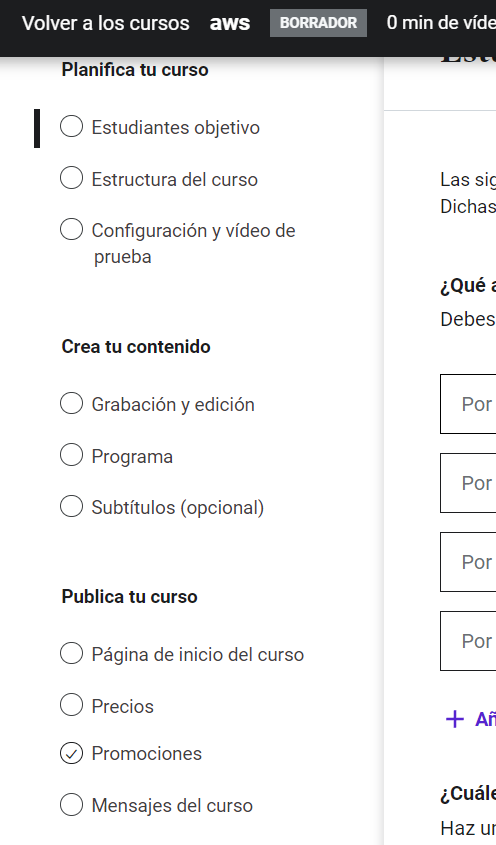Click the fourth learning objective input field
Image resolution: width=496 pixels, height=845 pixels.
pos(468,641)
